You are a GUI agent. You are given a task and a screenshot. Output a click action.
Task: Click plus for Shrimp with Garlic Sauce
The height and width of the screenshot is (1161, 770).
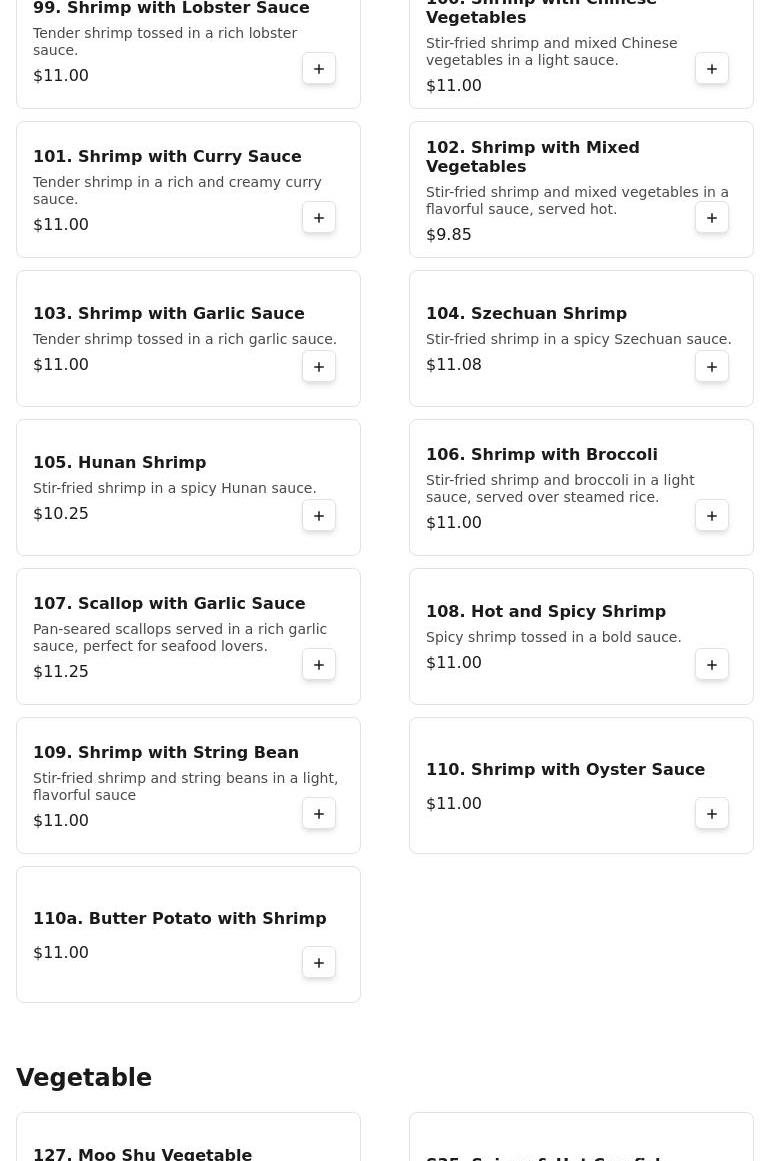tap(319, 367)
